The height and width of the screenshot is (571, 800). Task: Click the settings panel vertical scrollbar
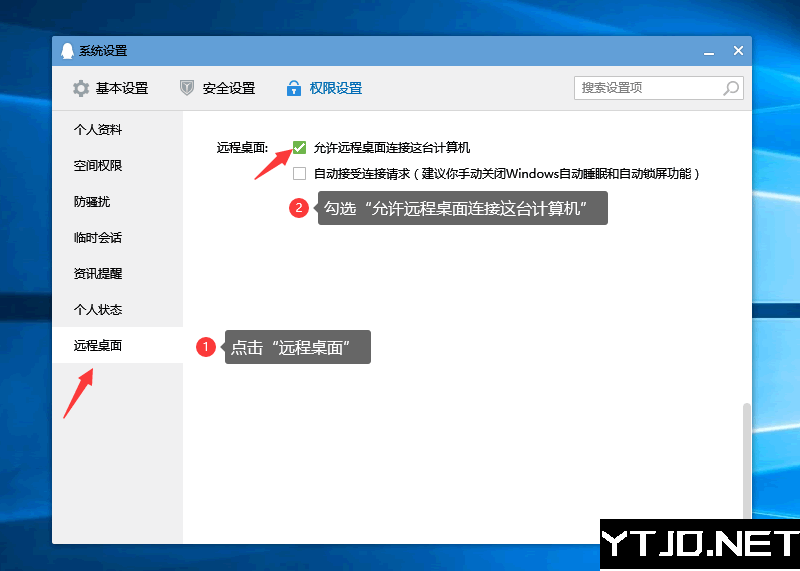(747, 462)
